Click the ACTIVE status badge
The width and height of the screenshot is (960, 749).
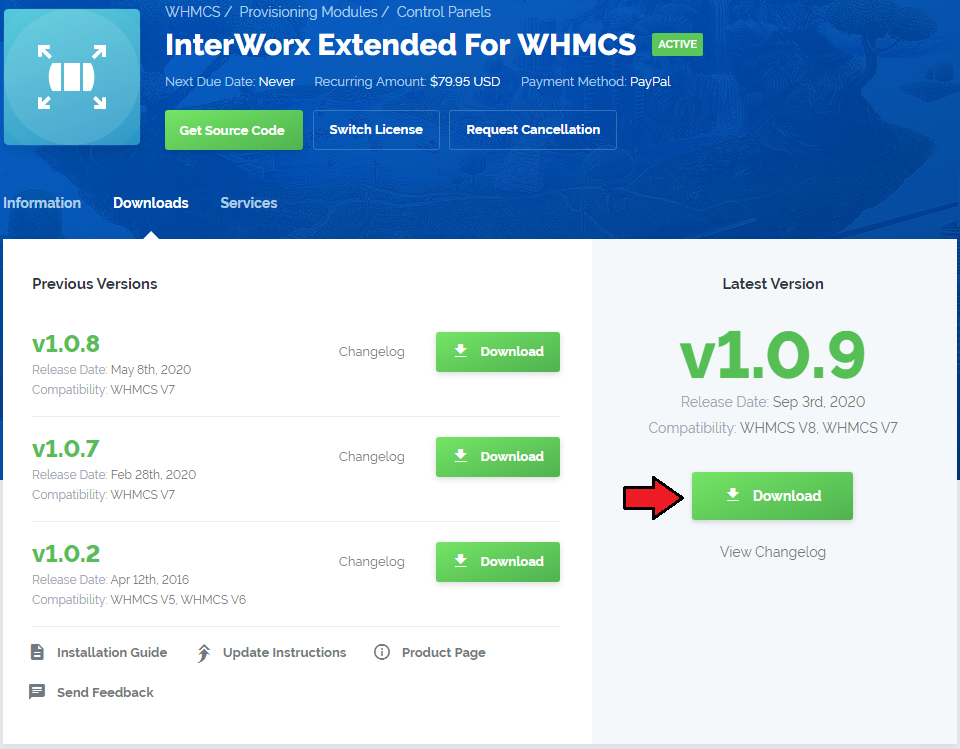pyautogui.click(x=677, y=44)
